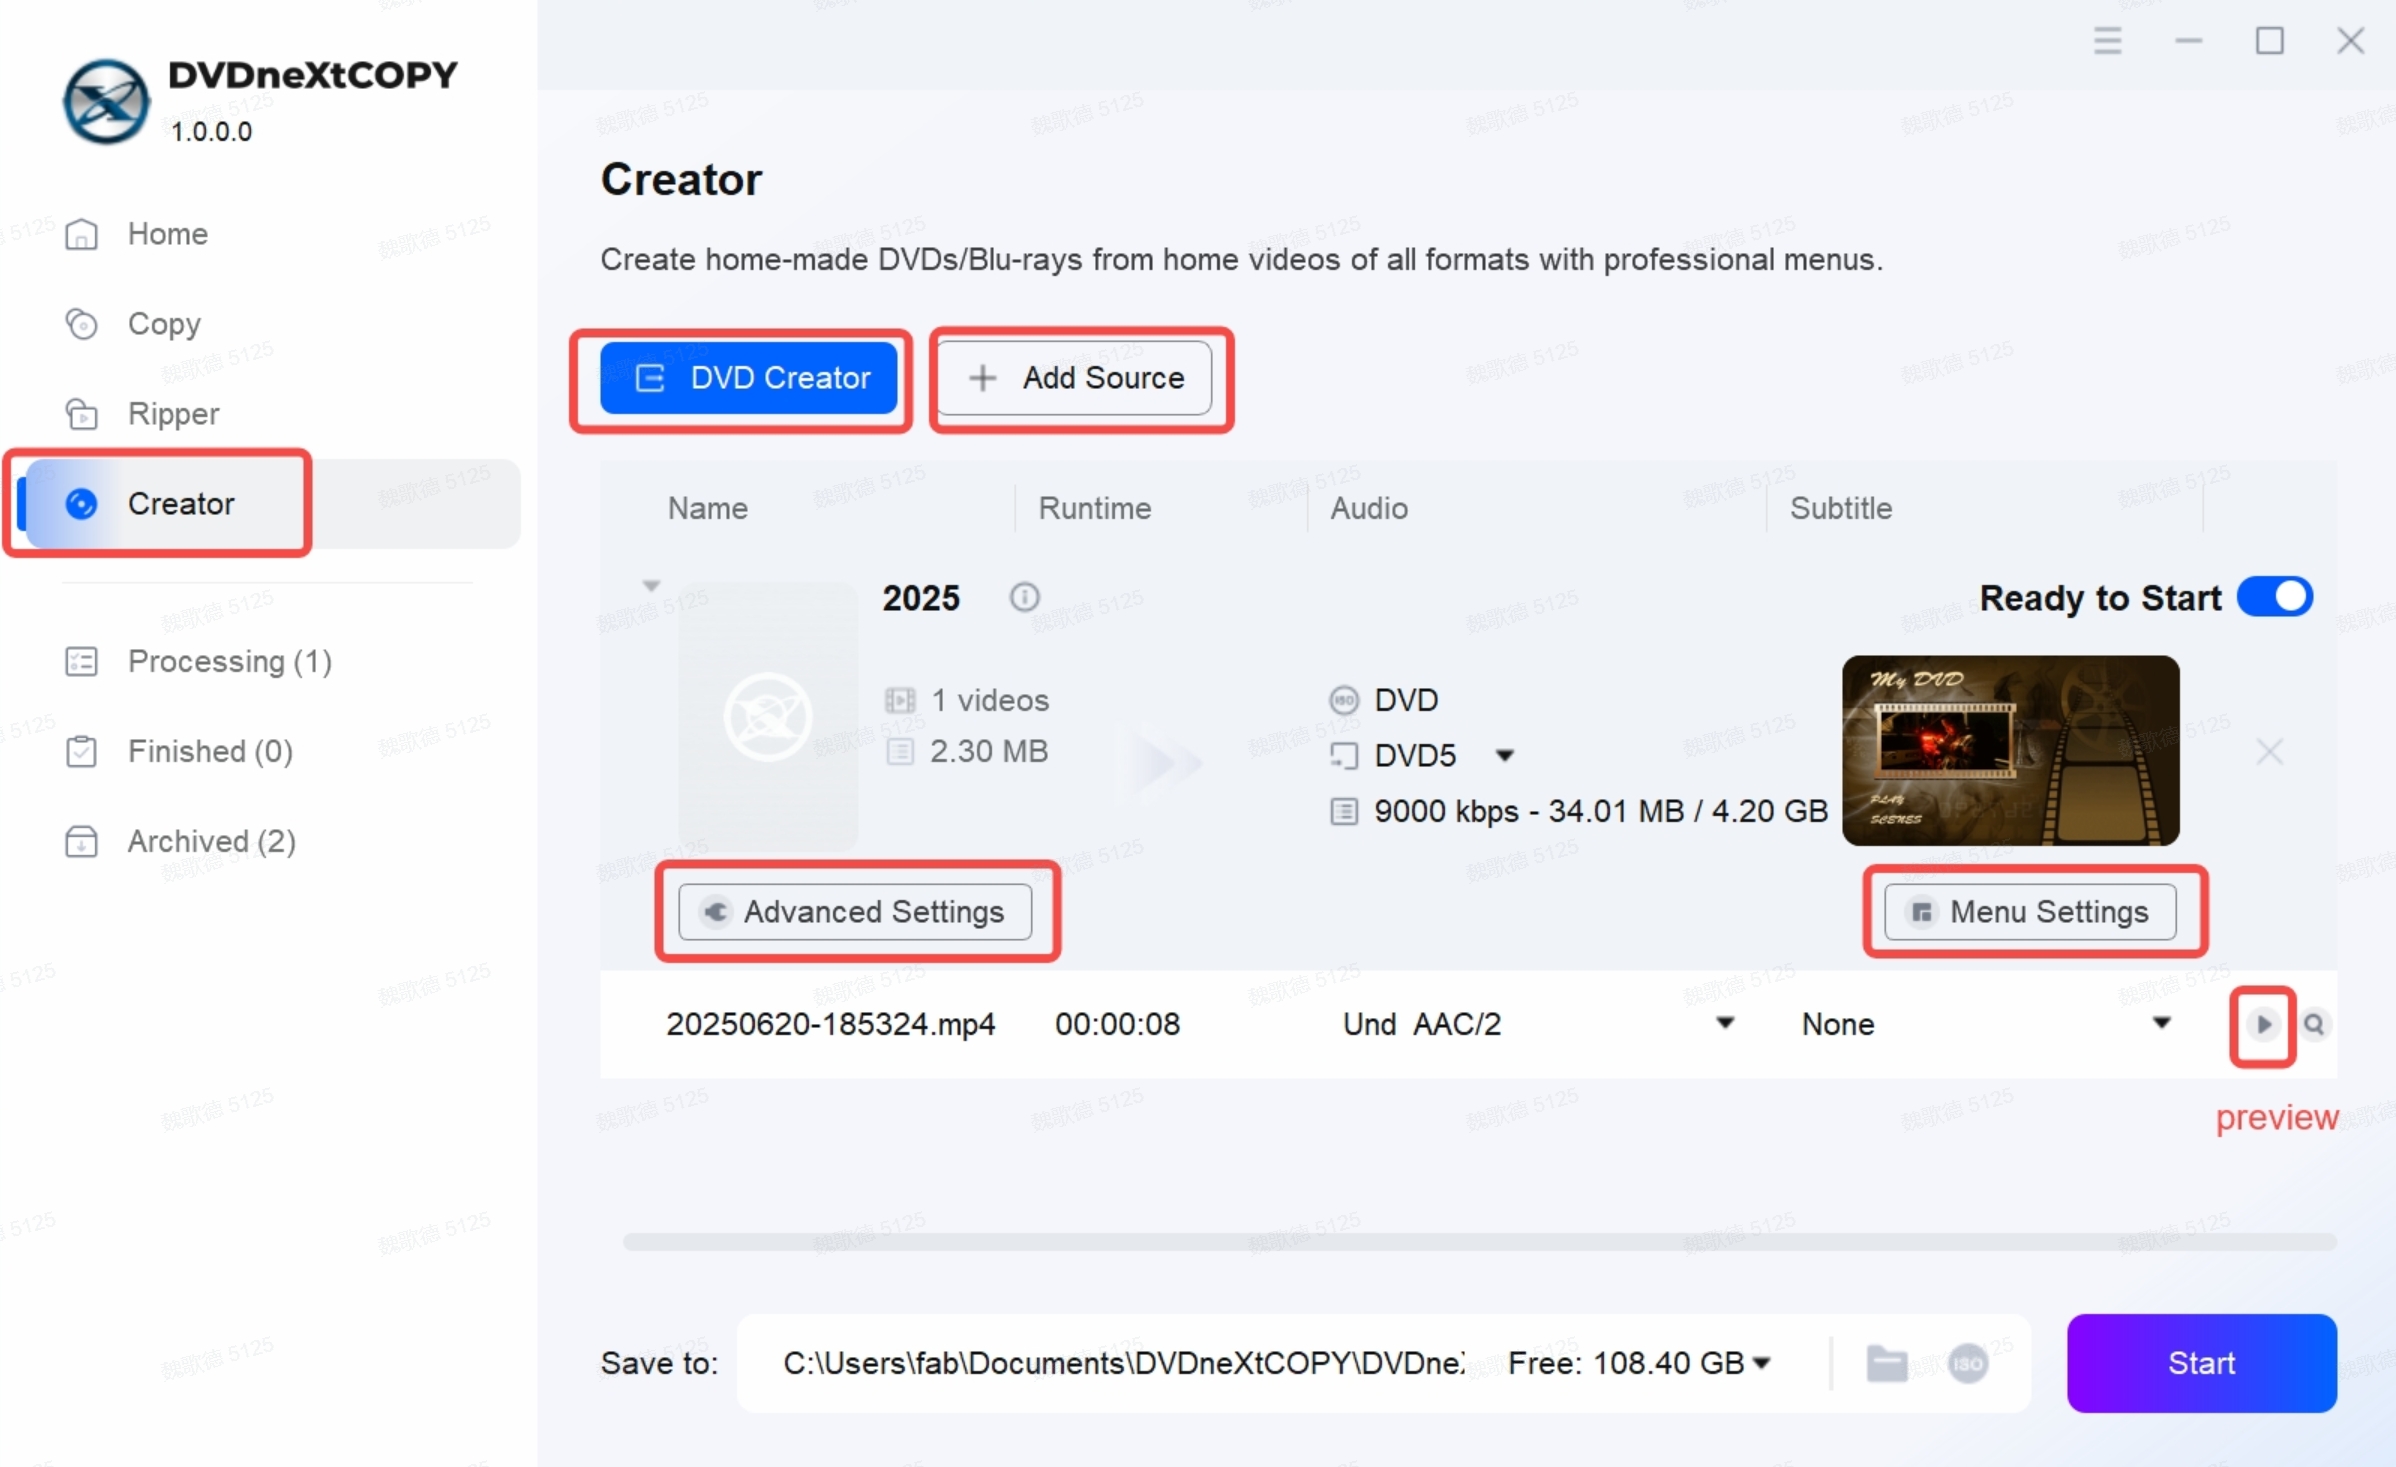Viewport: 2396px width, 1467px height.
Task: Open the Ripper module
Action: [142, 414]
